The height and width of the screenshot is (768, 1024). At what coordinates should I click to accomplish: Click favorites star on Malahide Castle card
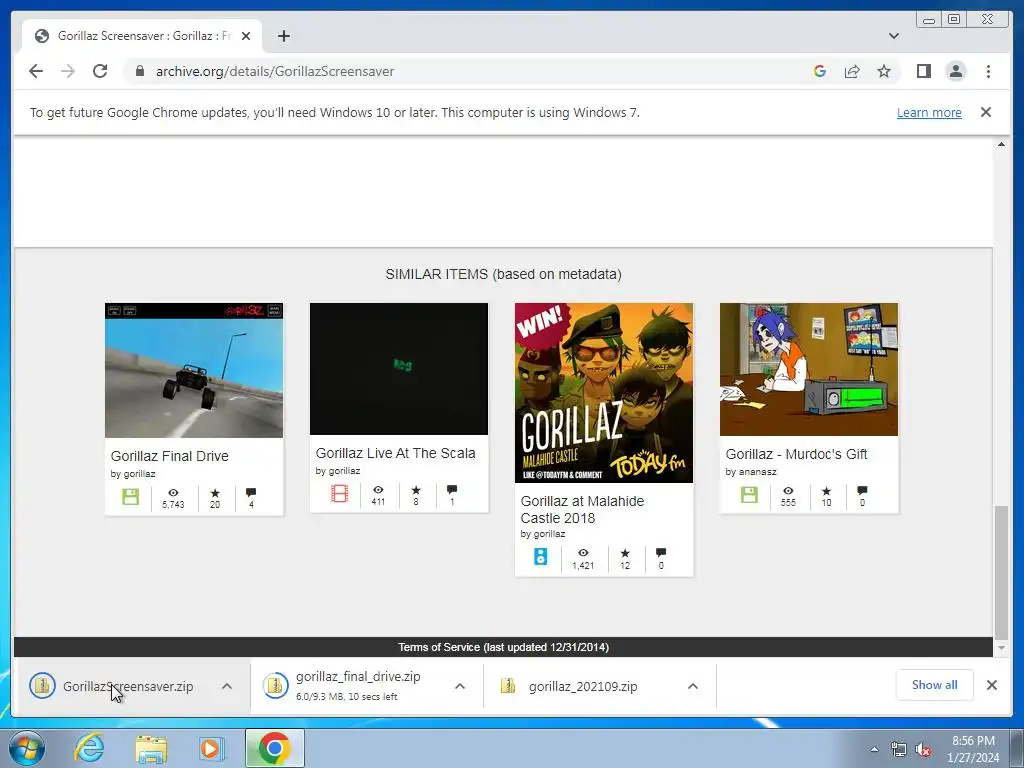click(x=625, y=553)
